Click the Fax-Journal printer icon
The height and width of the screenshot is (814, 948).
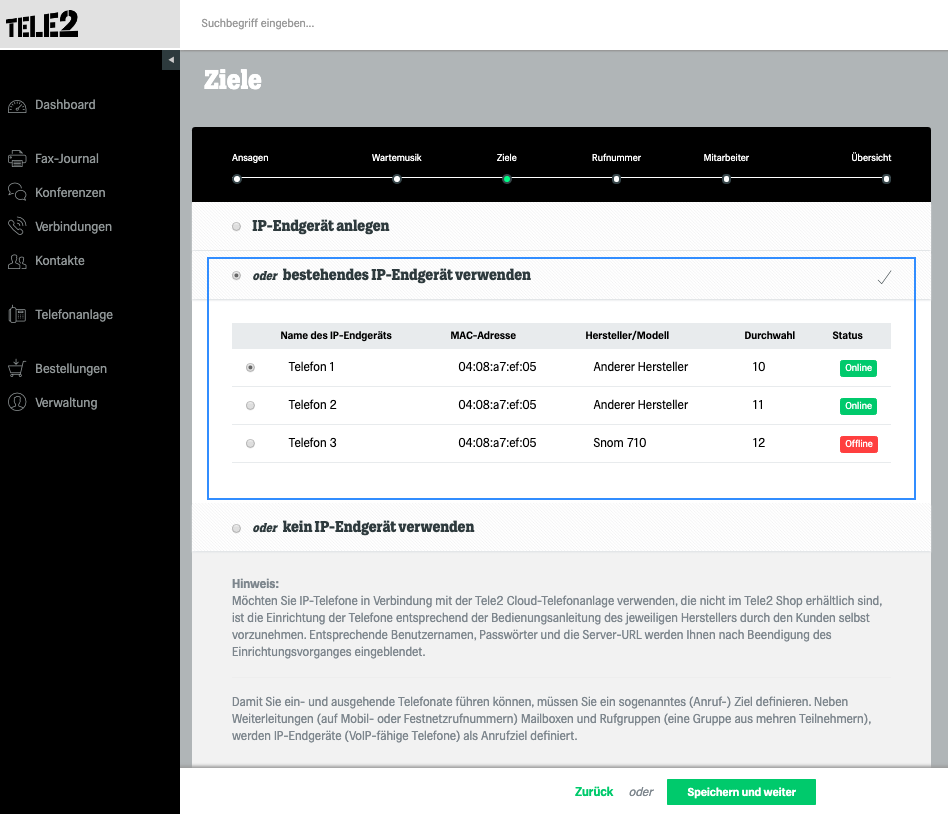(17, 159)
